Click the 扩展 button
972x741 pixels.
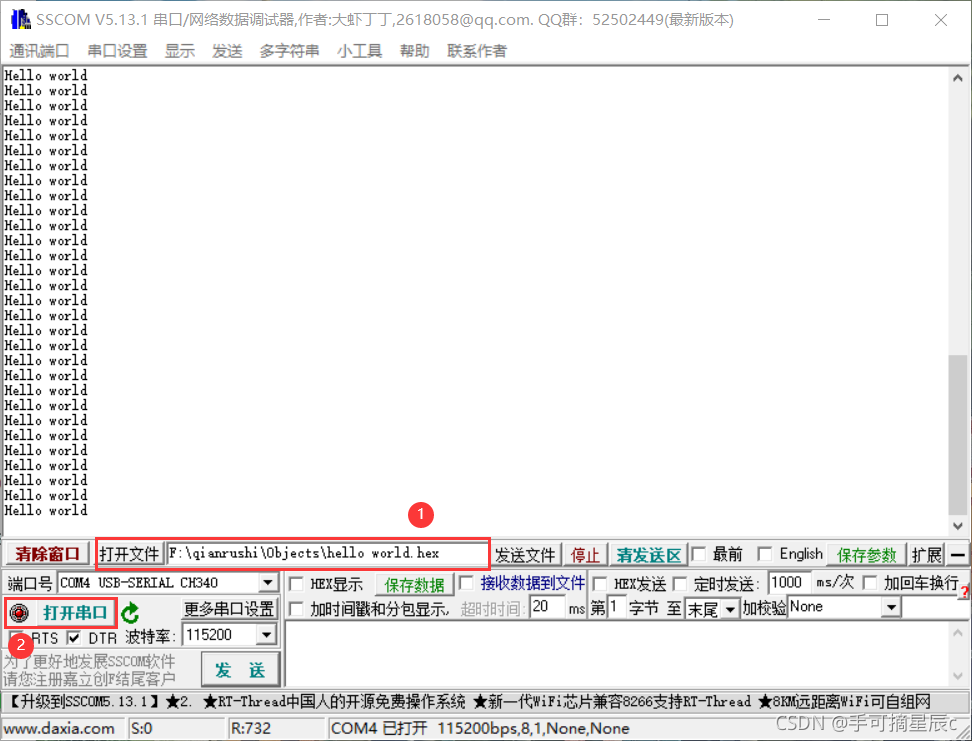(927, 554)
